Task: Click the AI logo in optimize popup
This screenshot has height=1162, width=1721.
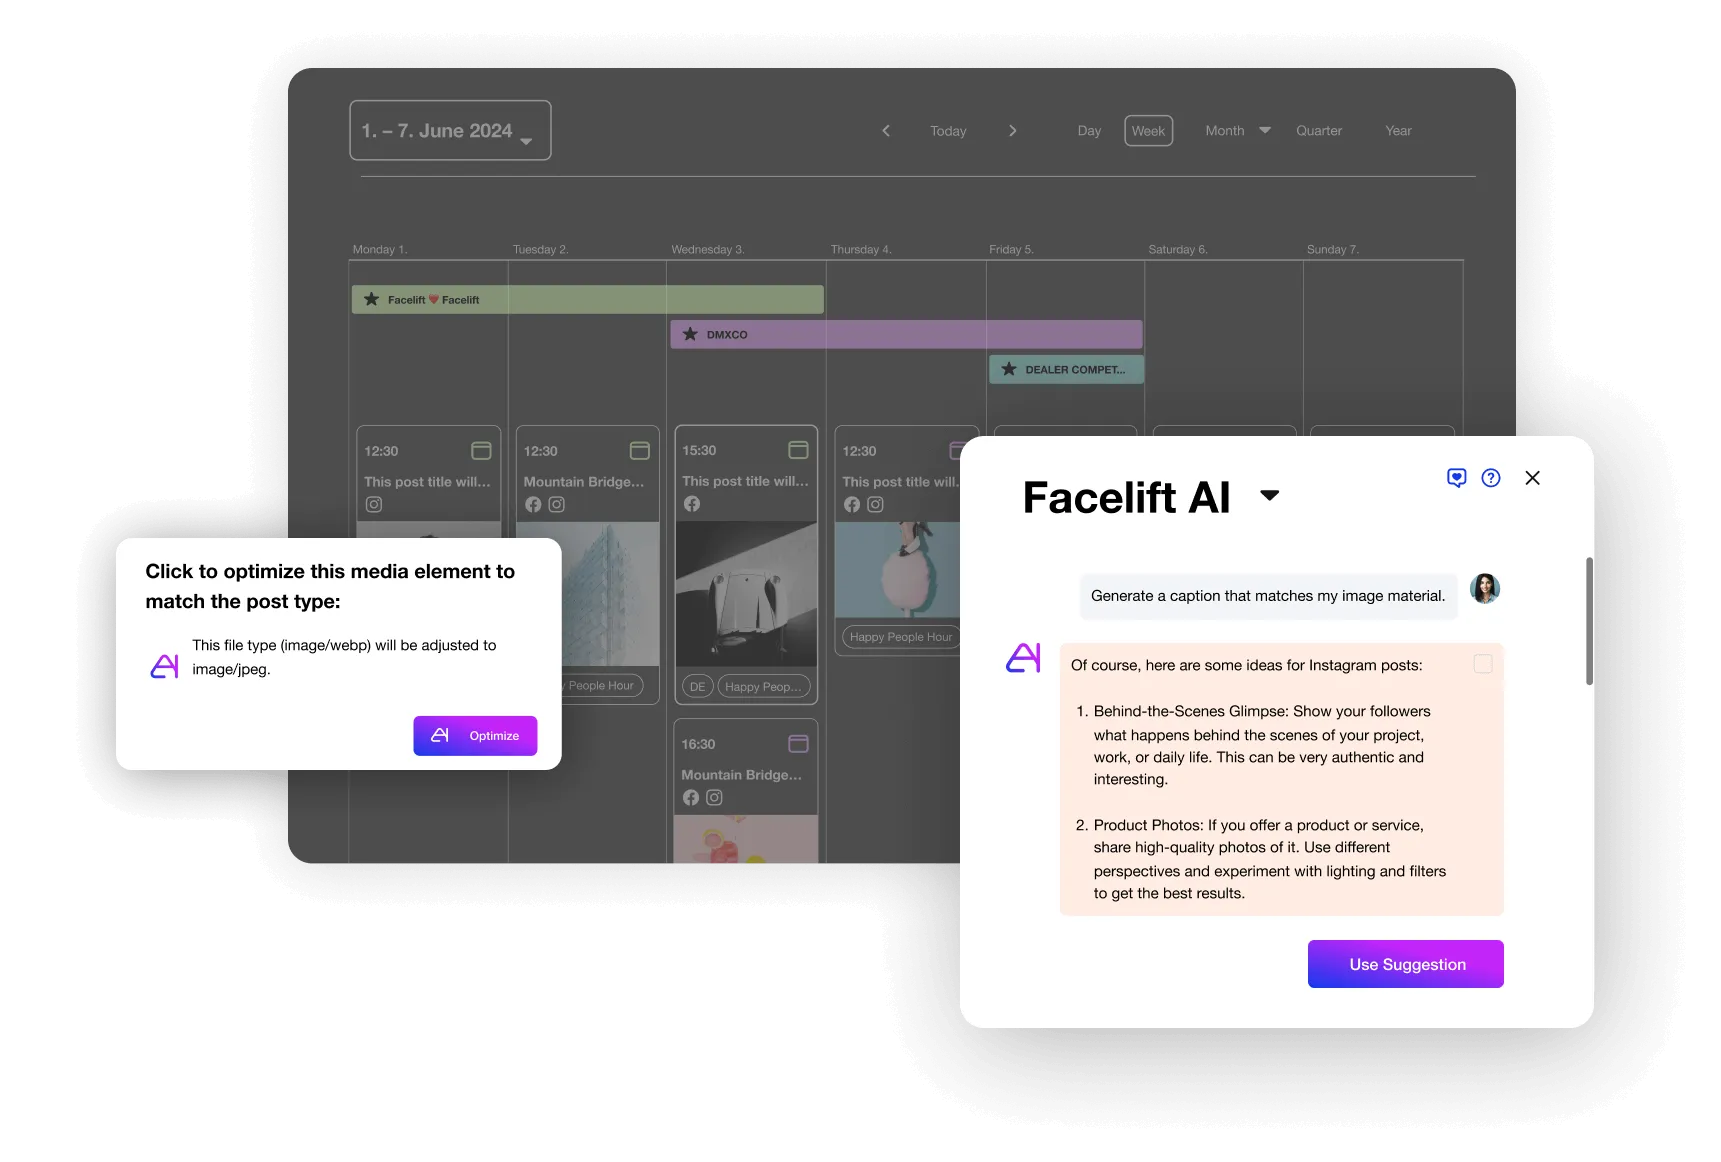Action: pos(164,666)
